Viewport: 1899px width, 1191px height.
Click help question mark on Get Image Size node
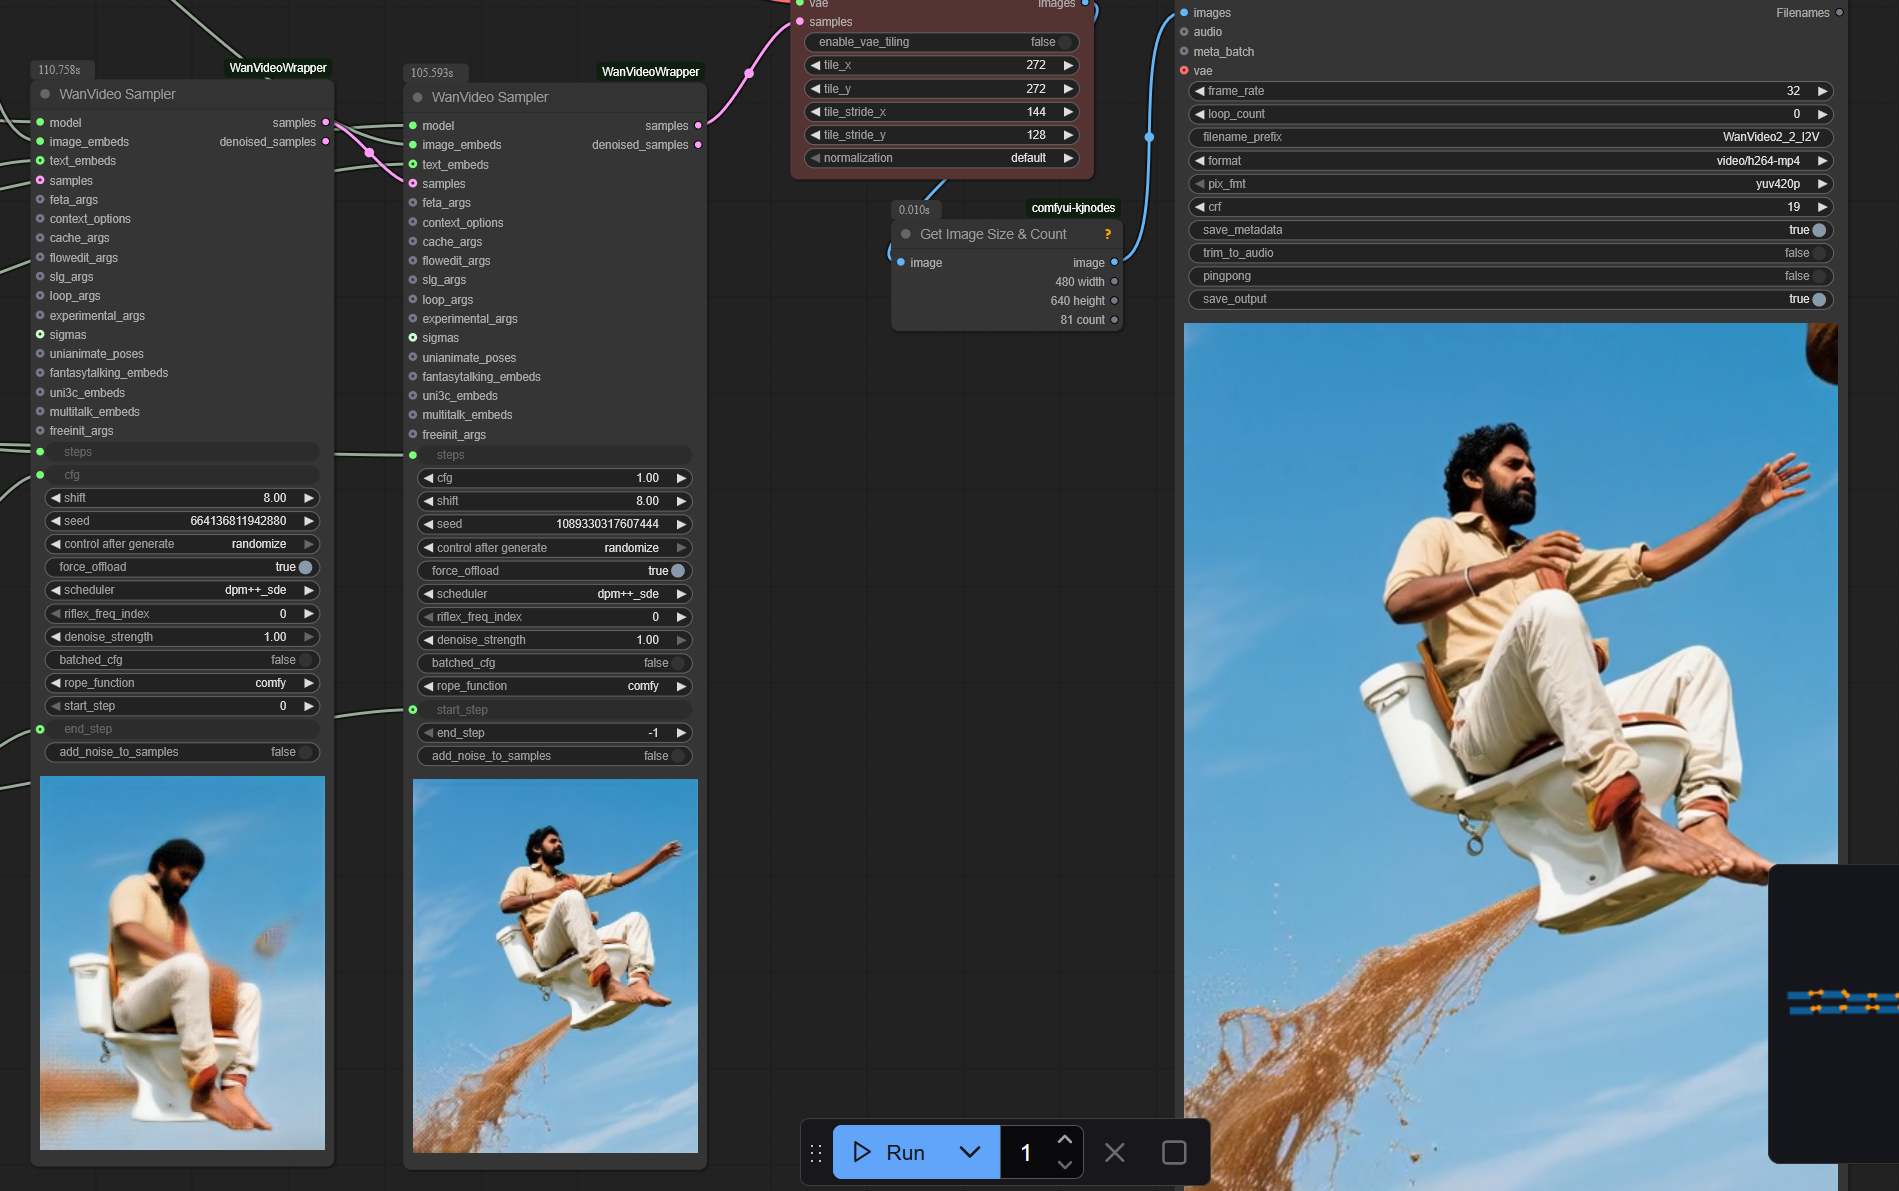point(1107,234)
